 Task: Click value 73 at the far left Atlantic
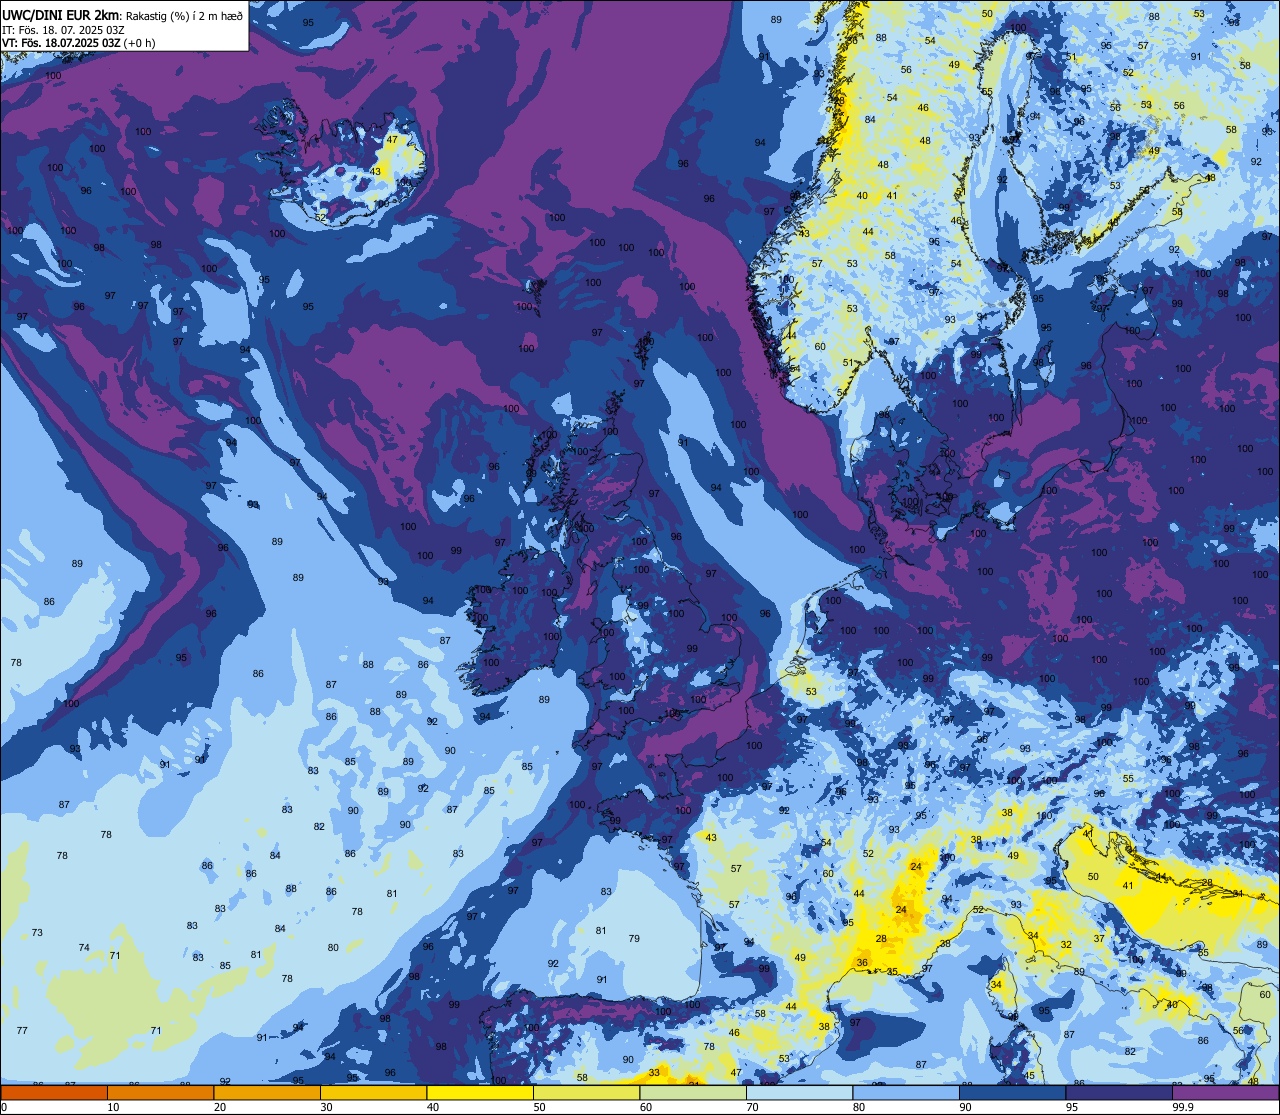[37, 933]
